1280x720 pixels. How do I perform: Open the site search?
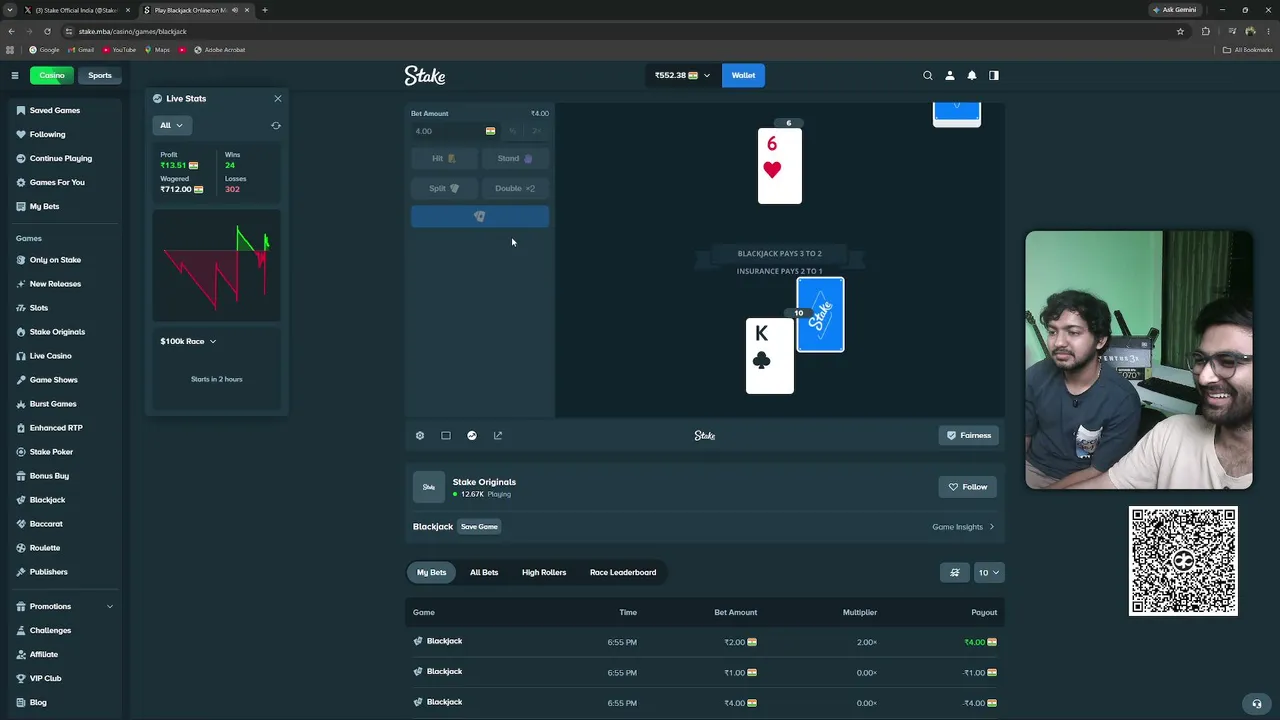pos(928,75)
